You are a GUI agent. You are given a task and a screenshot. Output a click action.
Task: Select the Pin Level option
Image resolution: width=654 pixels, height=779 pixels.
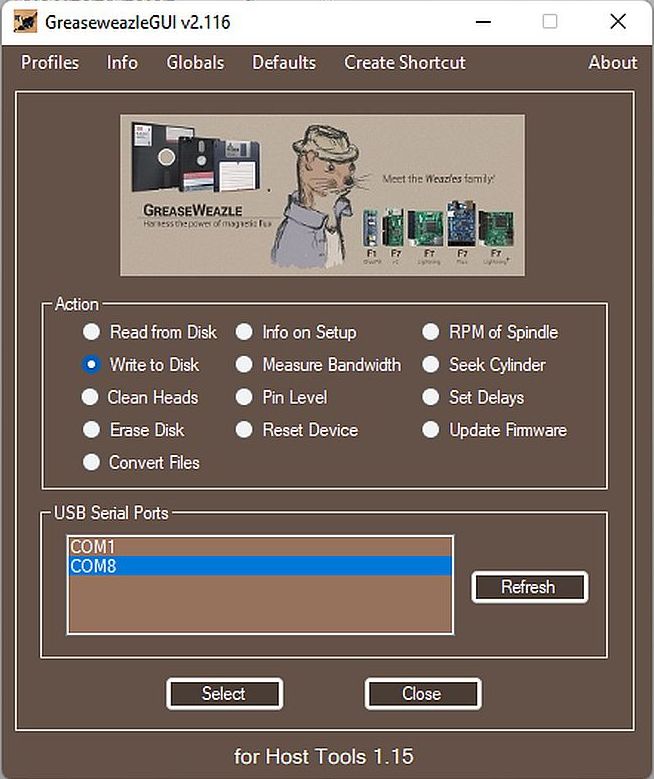244,397
